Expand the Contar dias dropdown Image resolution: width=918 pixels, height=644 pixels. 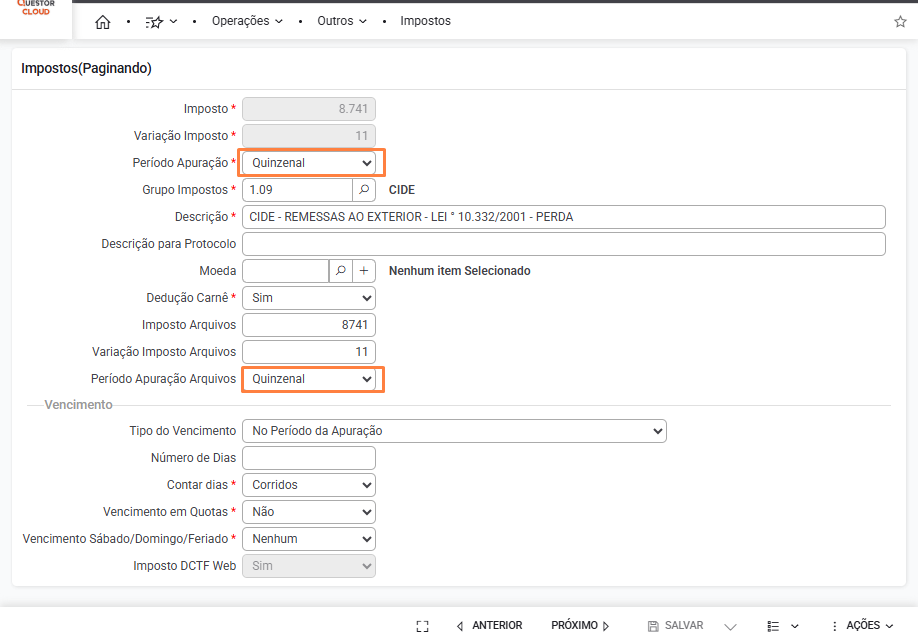coord(309,485)
